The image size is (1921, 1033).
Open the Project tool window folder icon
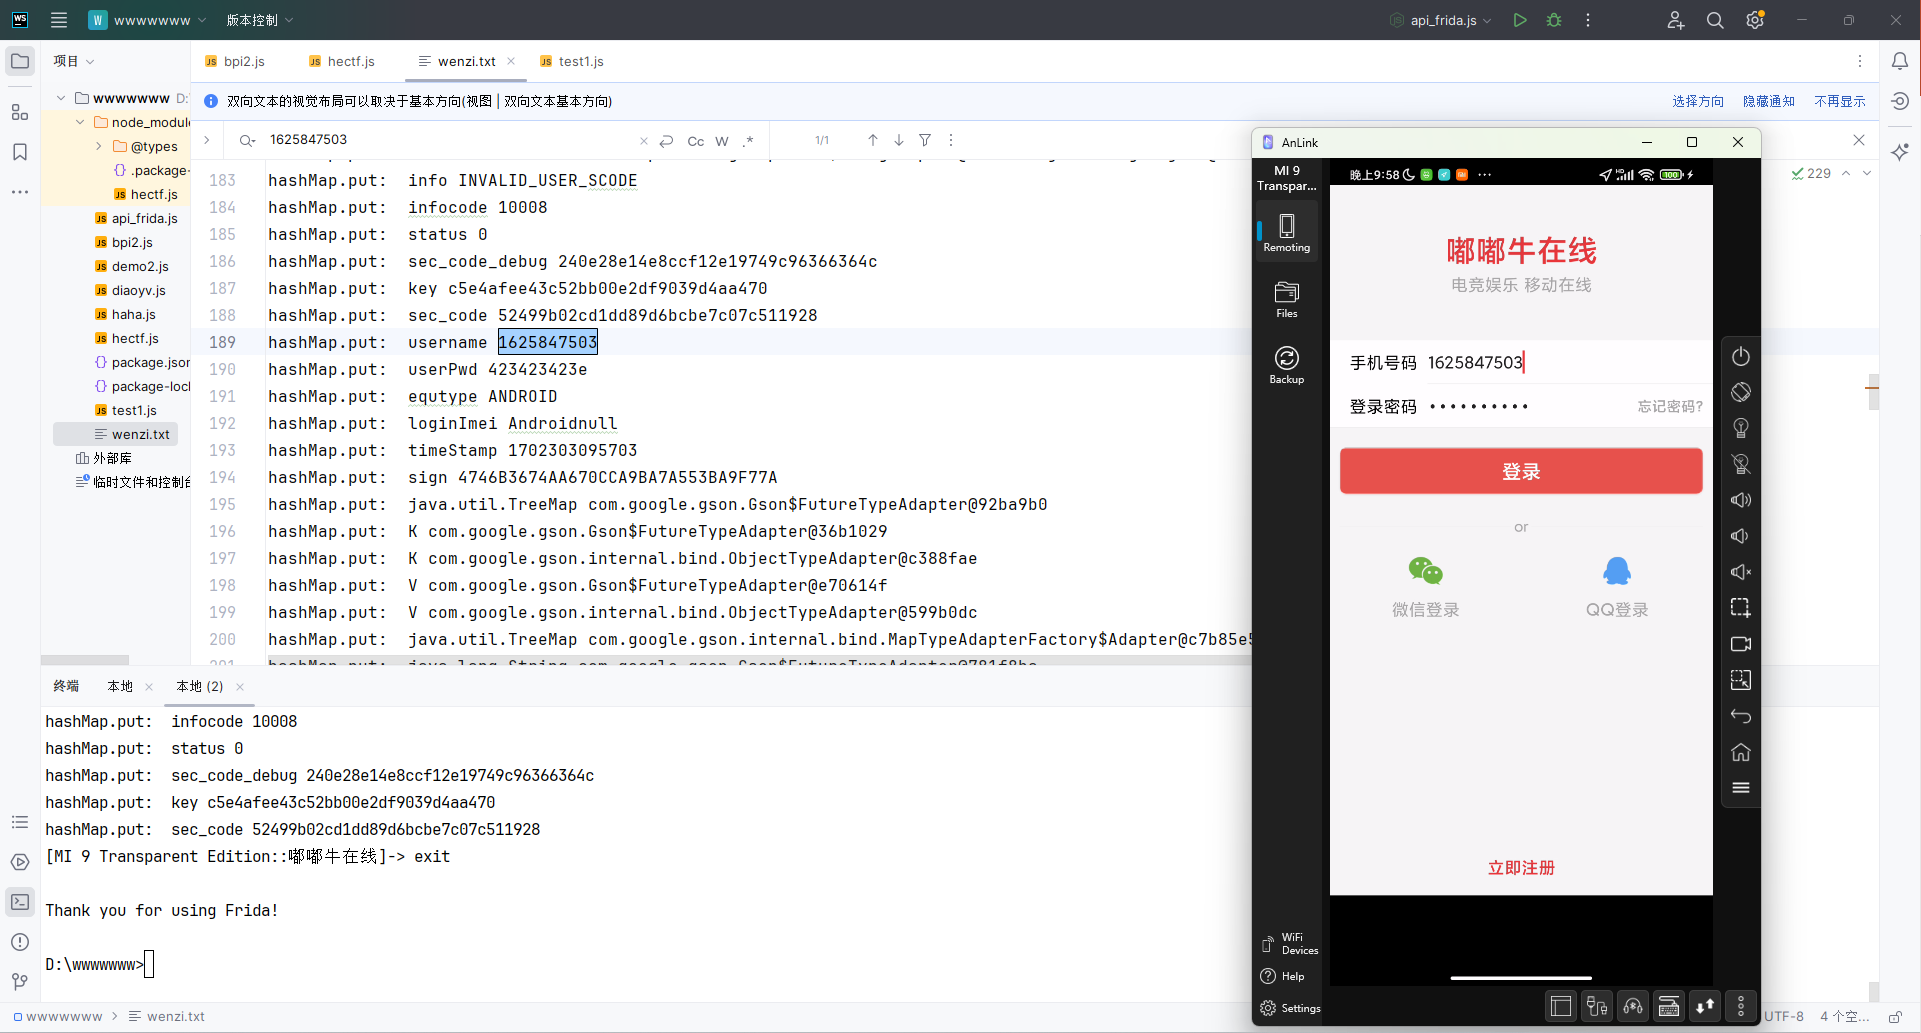[20, 61]
